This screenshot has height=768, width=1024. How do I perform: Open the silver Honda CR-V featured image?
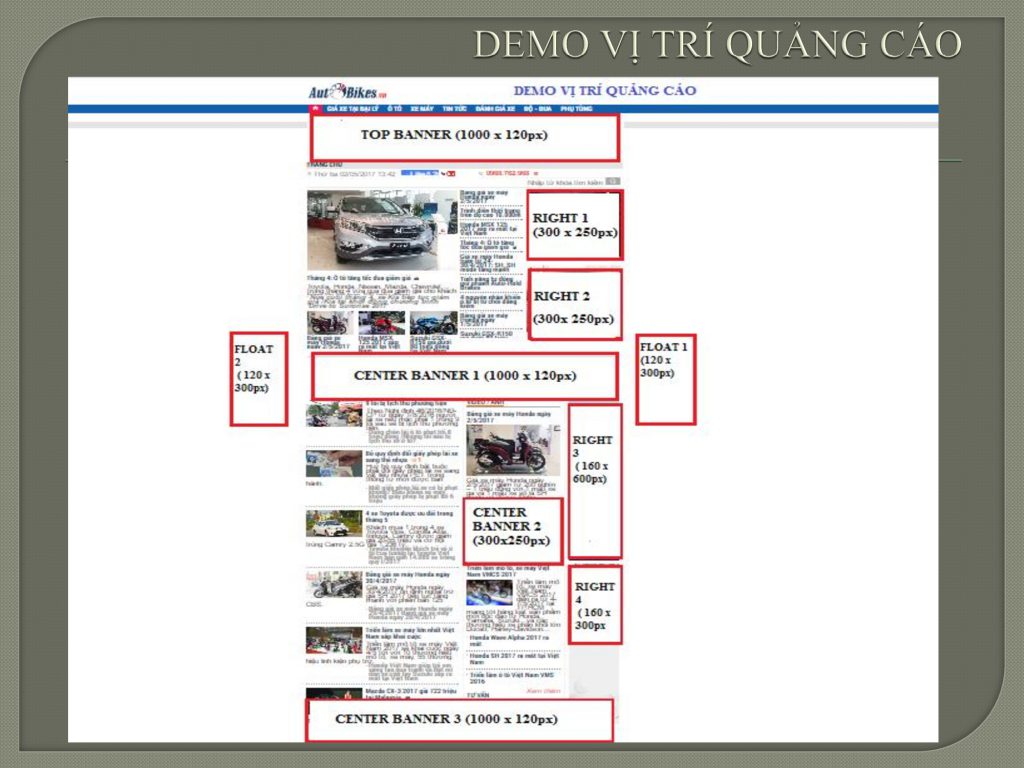pos(381,230)
